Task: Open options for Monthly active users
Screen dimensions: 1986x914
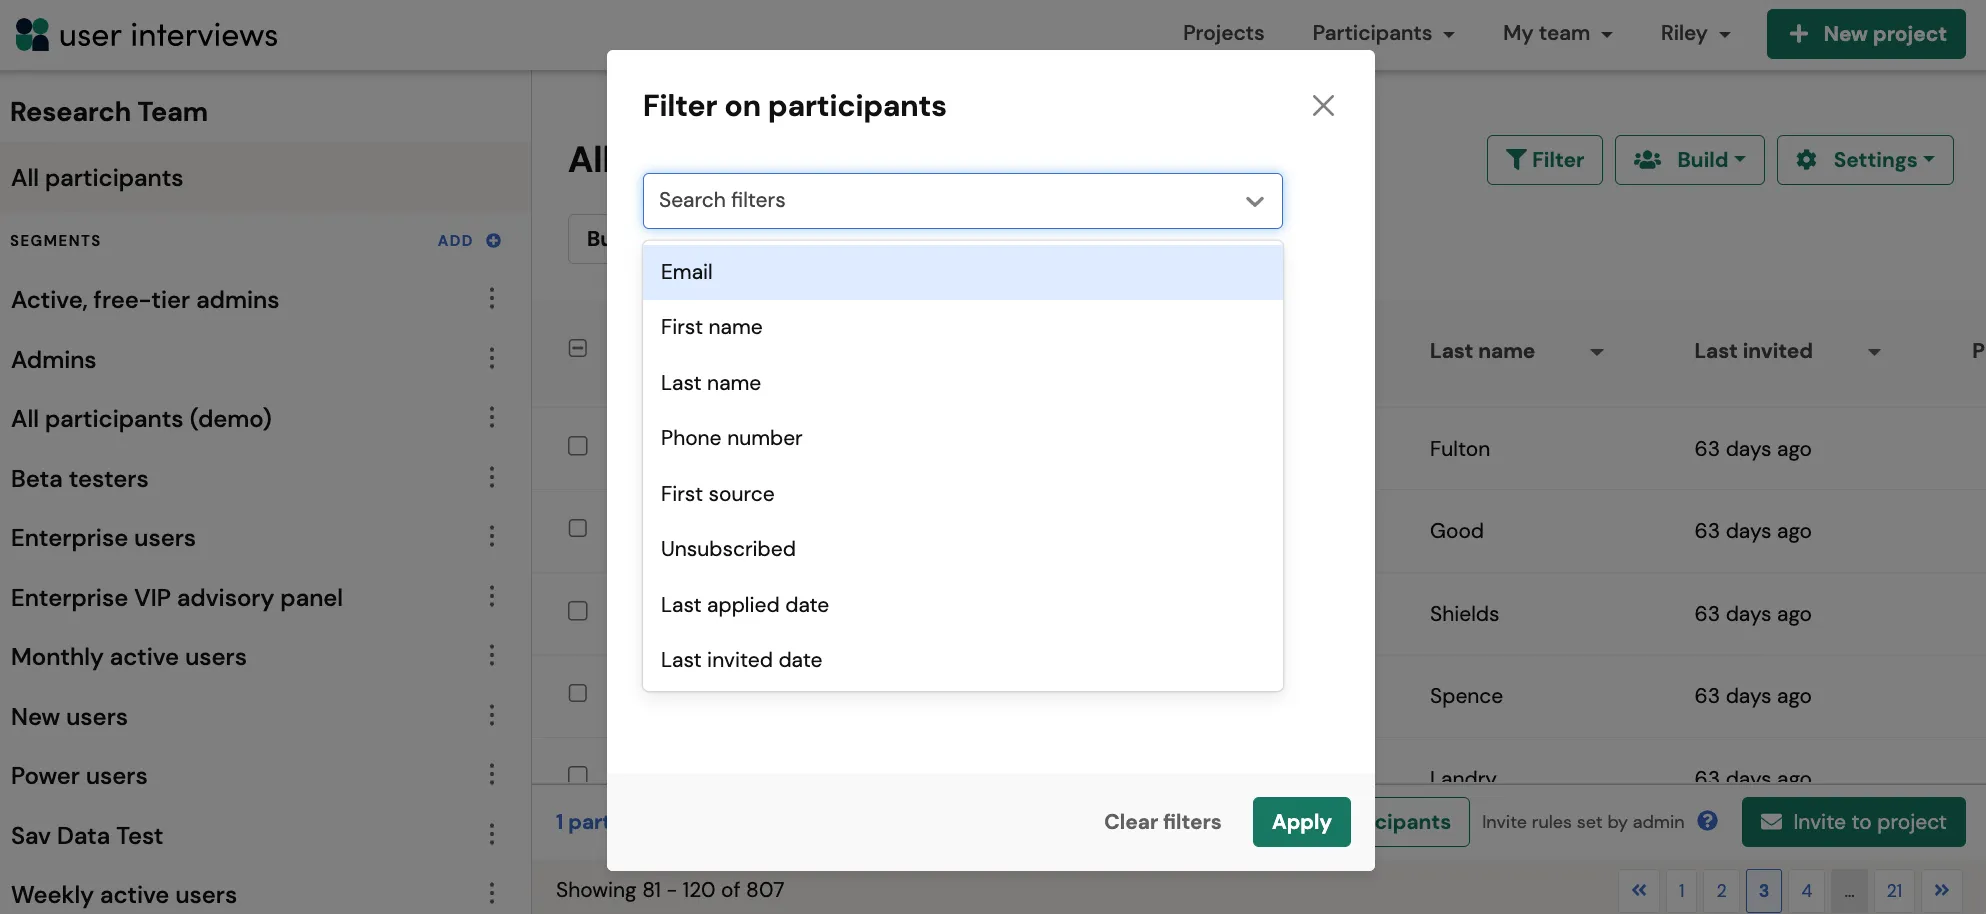Action: pyautogui.click(x=492, y=656)
